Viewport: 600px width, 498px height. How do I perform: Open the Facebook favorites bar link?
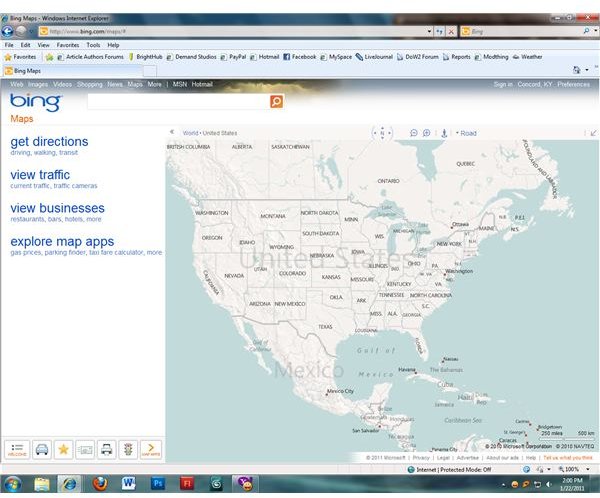(x=300, y=57)
